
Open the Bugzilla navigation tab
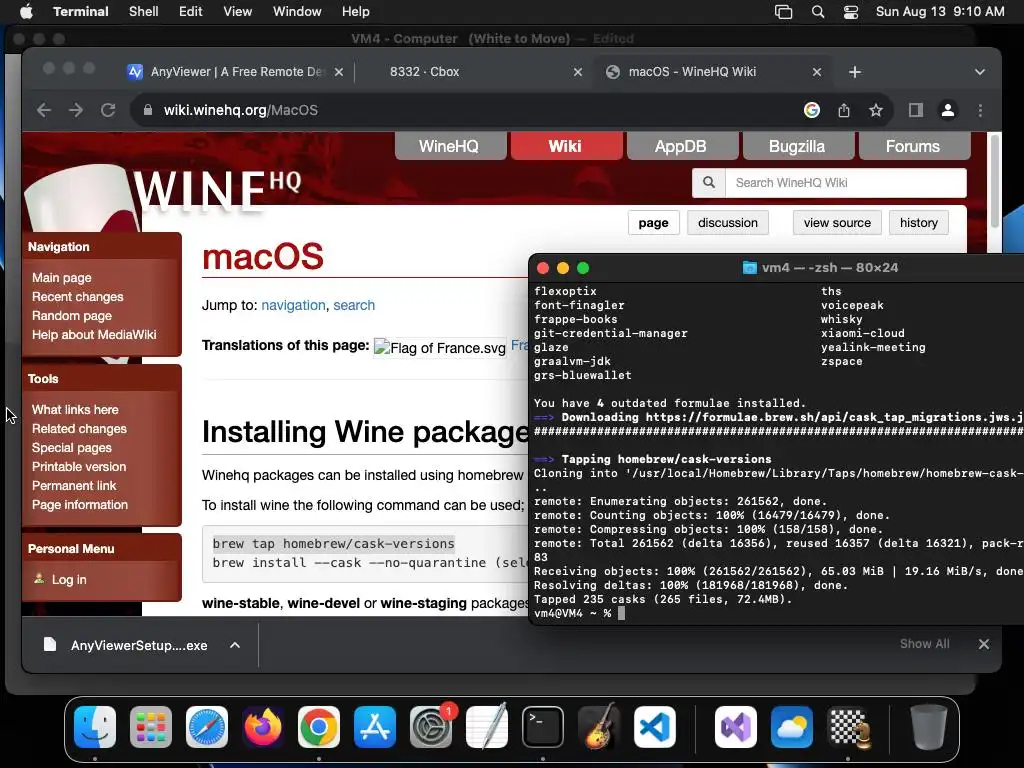797,146
